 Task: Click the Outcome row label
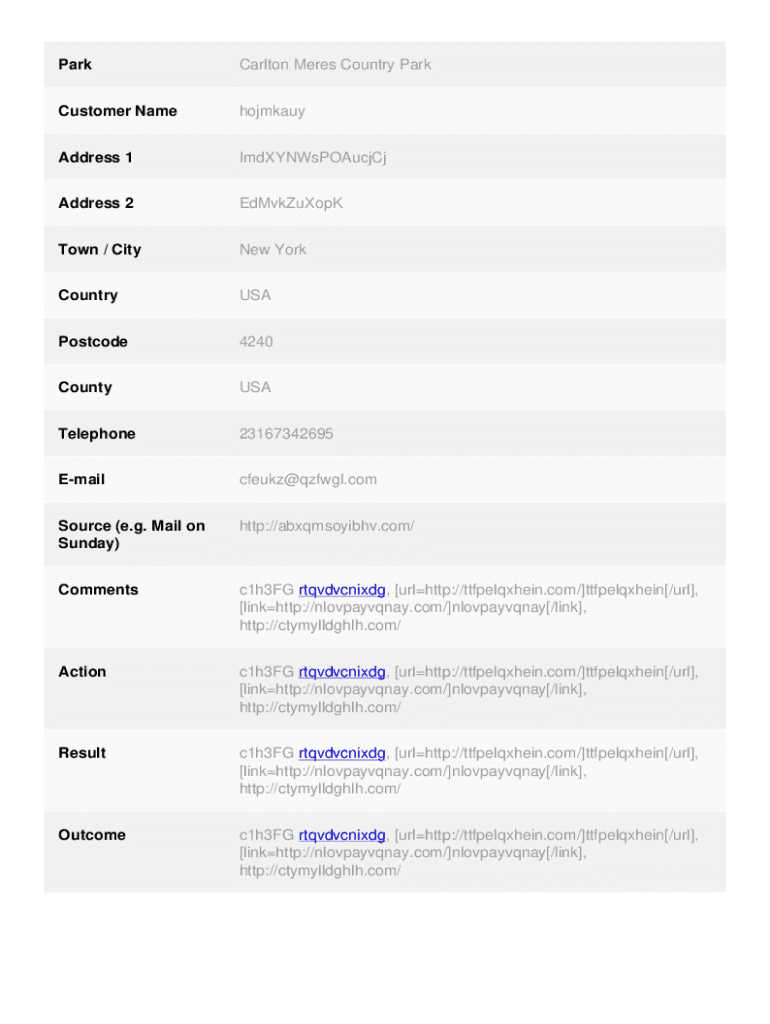click(92, 835)
